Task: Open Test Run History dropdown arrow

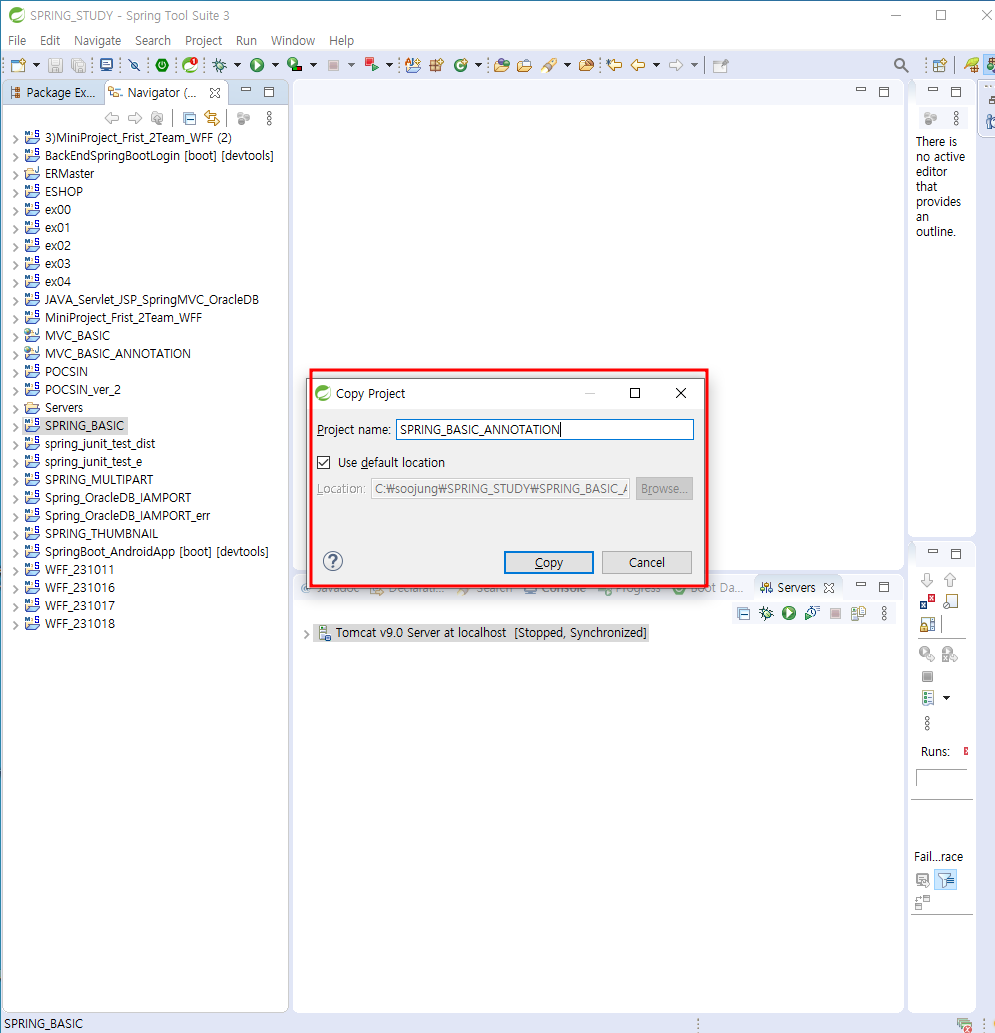Action: 947,698
